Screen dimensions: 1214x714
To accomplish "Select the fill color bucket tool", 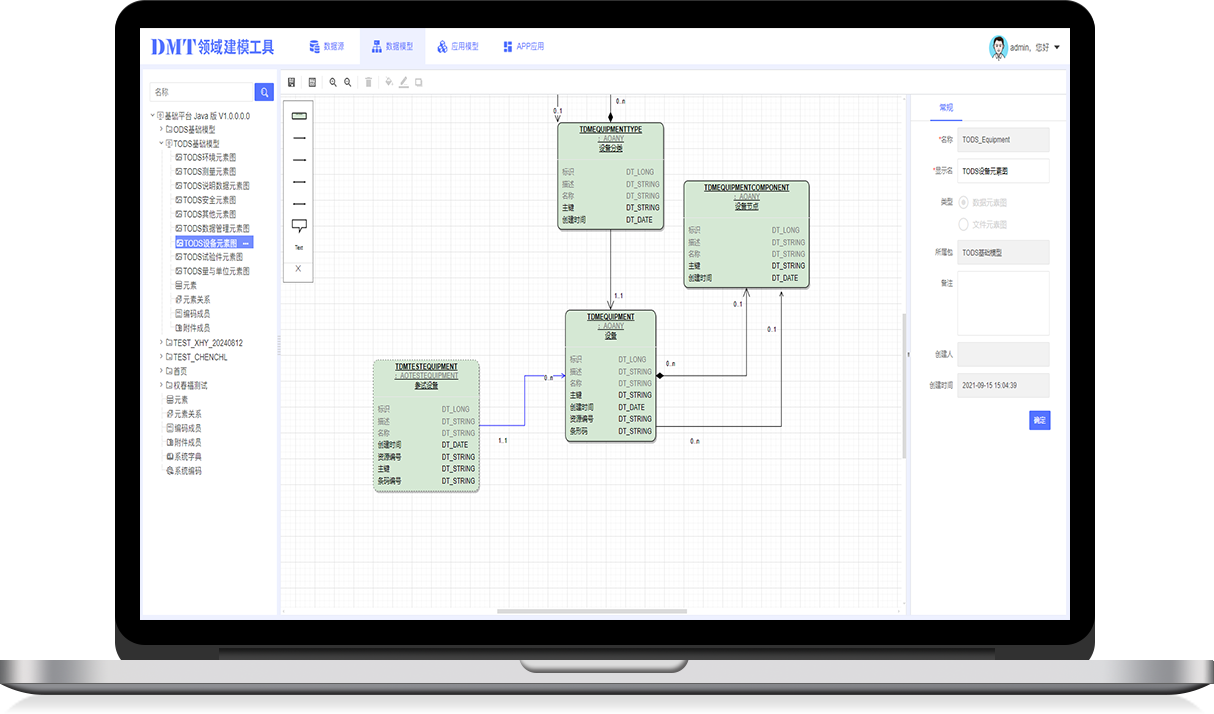I will (x=389, y=82).
